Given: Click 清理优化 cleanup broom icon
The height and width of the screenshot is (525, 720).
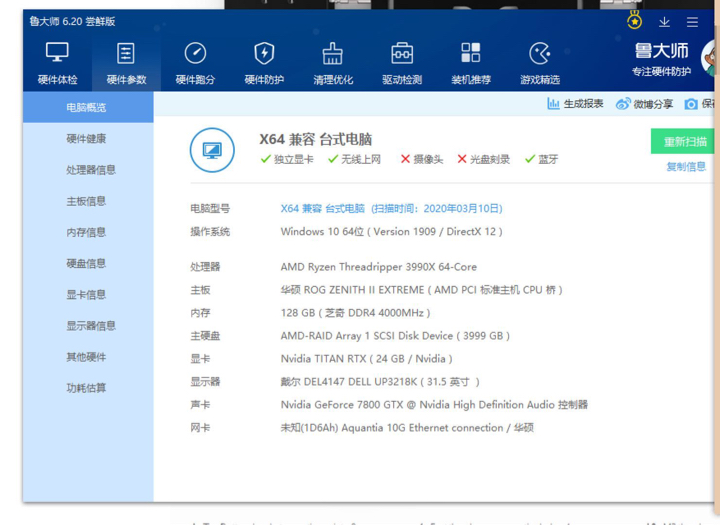Looking at the screenshot, I should (x=333, y=54).
